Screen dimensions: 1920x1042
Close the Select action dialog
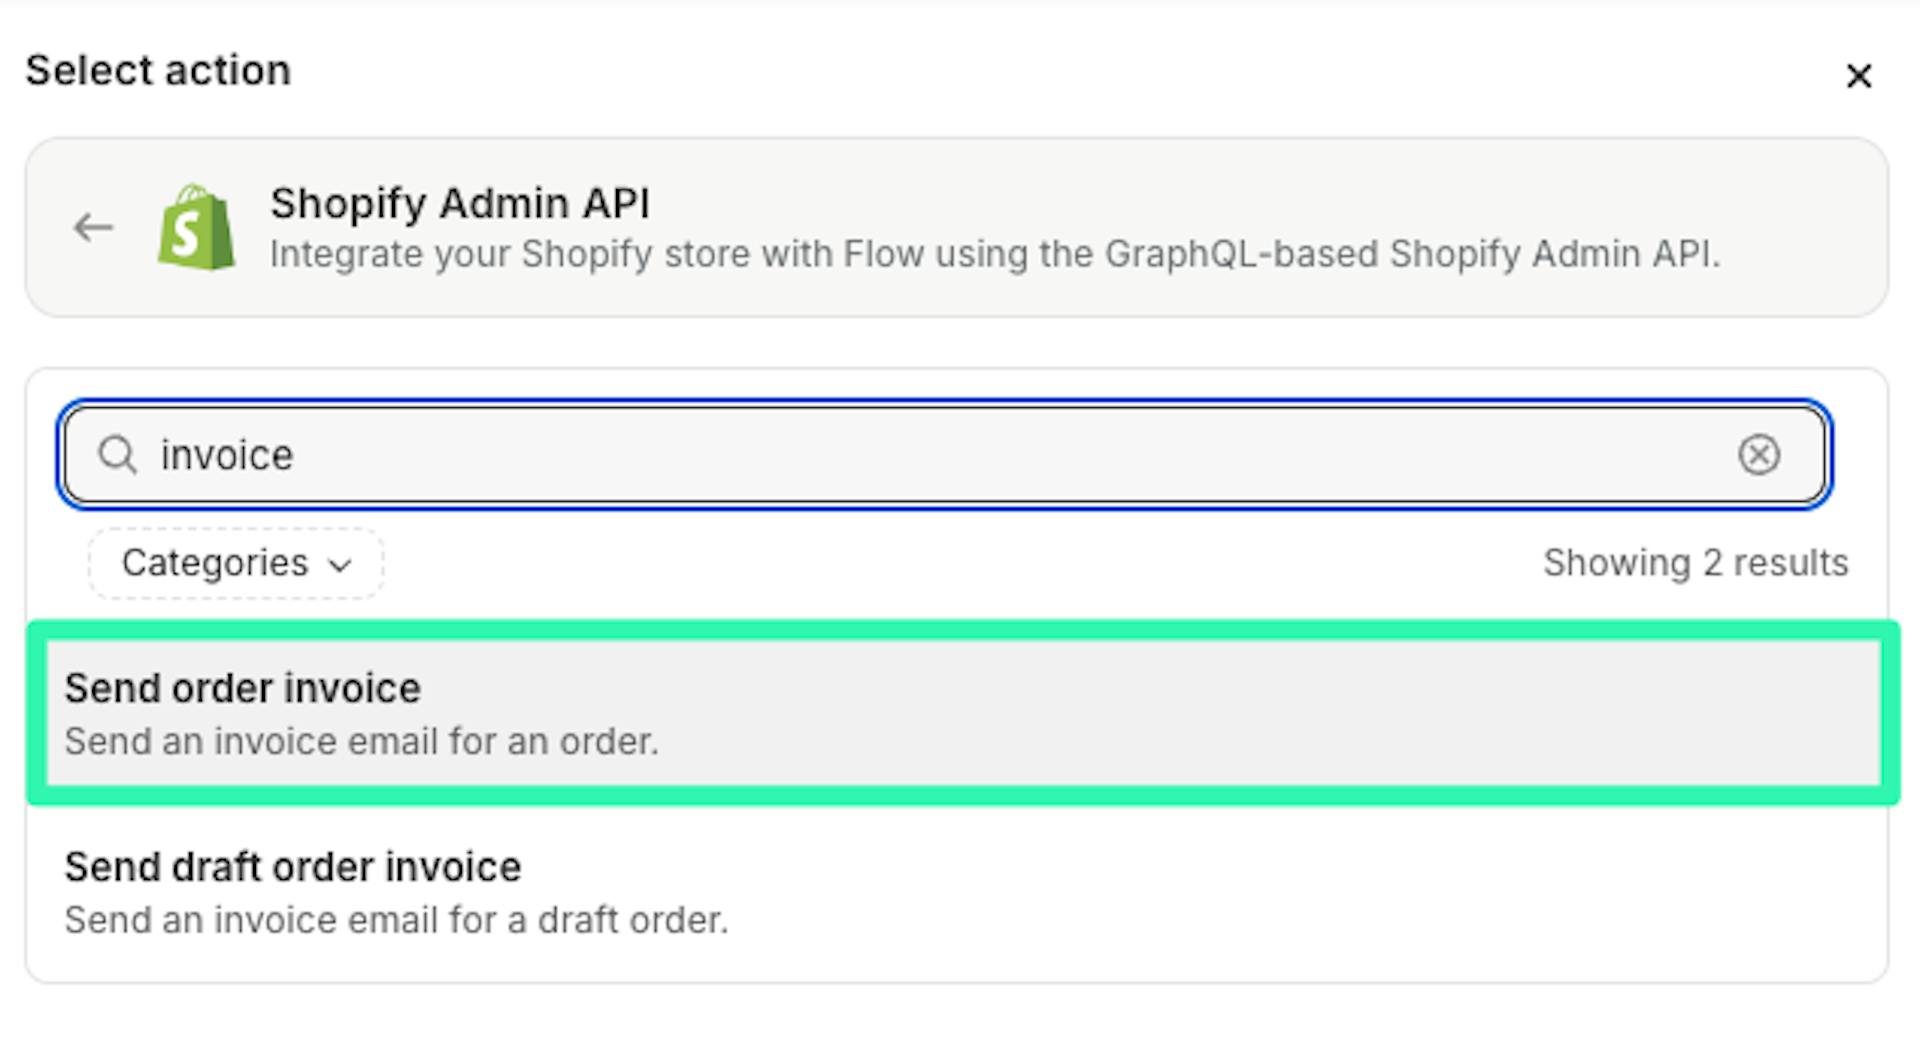click(x=1858, y=76)
